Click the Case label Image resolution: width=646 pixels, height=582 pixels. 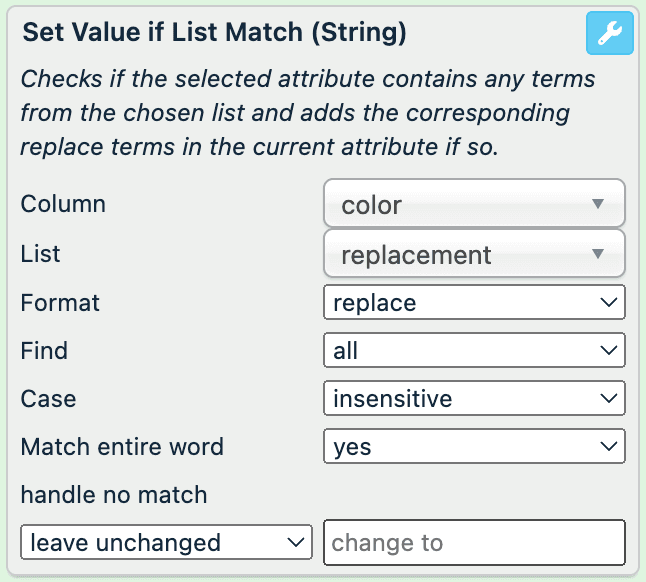(48, 399)
